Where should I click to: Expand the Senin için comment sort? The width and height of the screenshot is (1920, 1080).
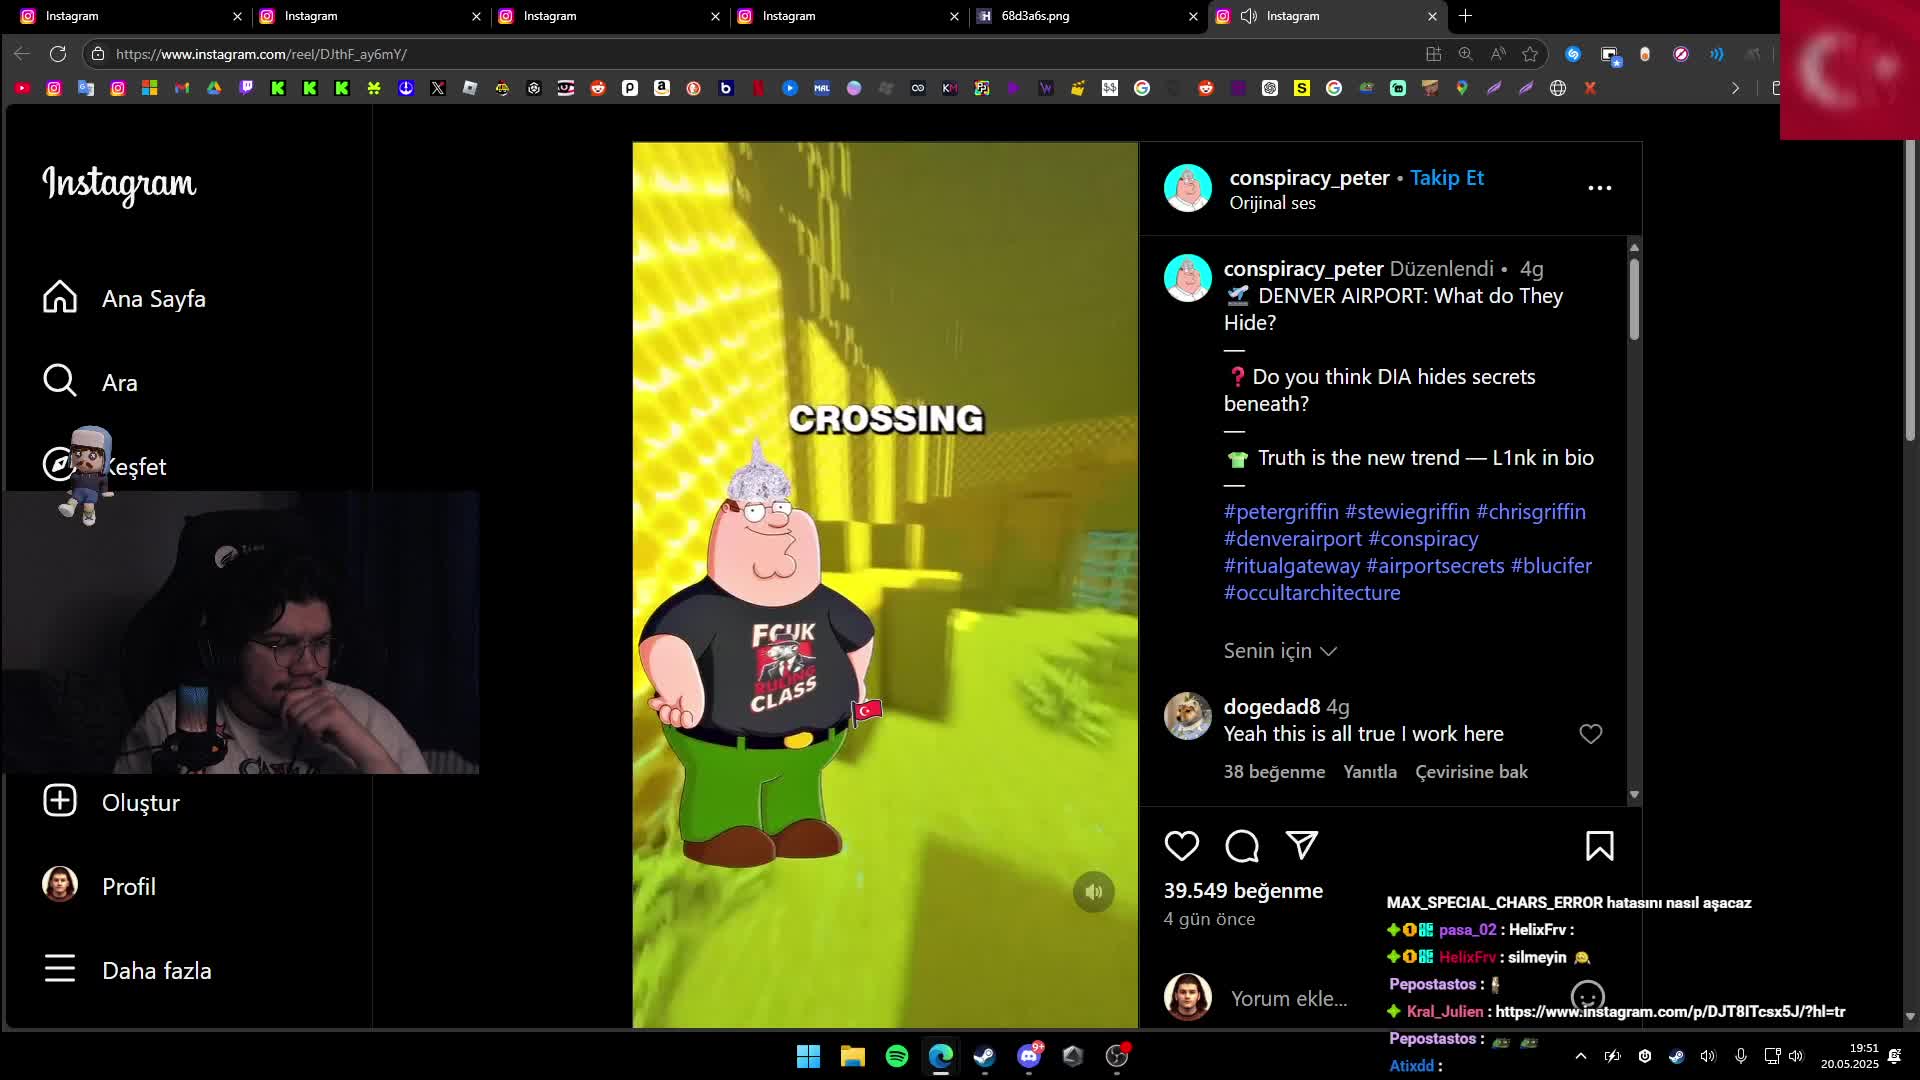click(1280, 651)
